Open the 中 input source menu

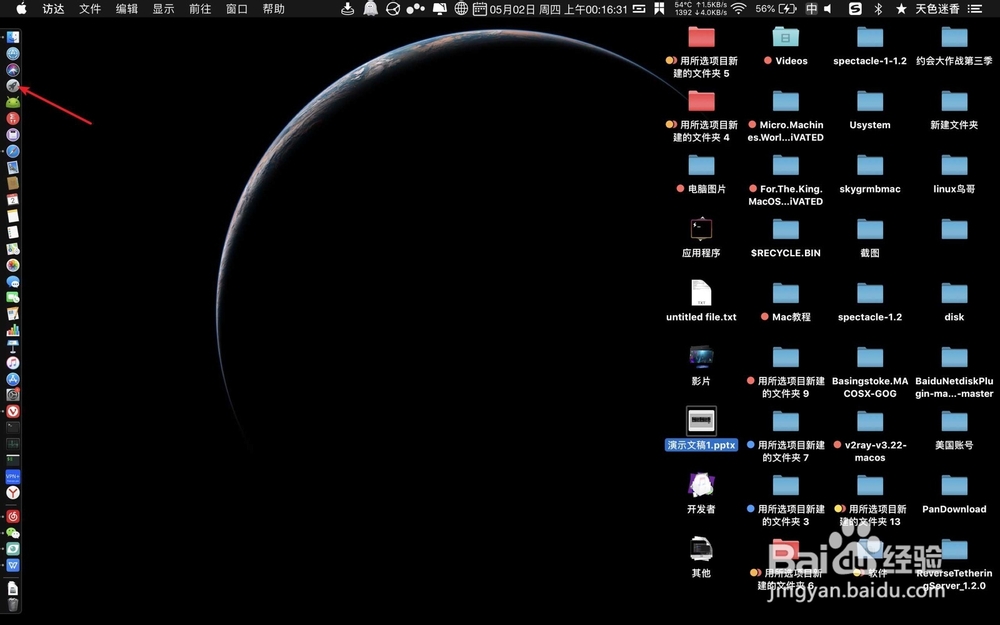coord(812,9)
